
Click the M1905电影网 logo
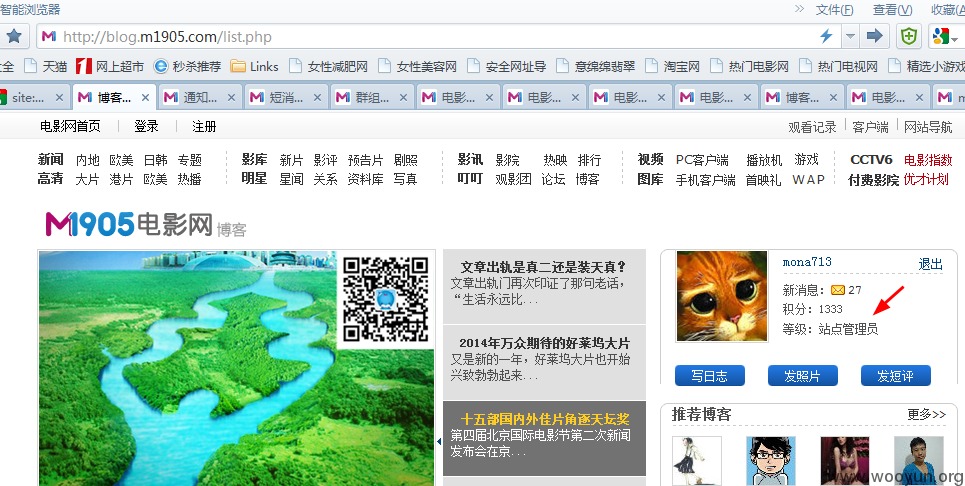tap(129, 223)
